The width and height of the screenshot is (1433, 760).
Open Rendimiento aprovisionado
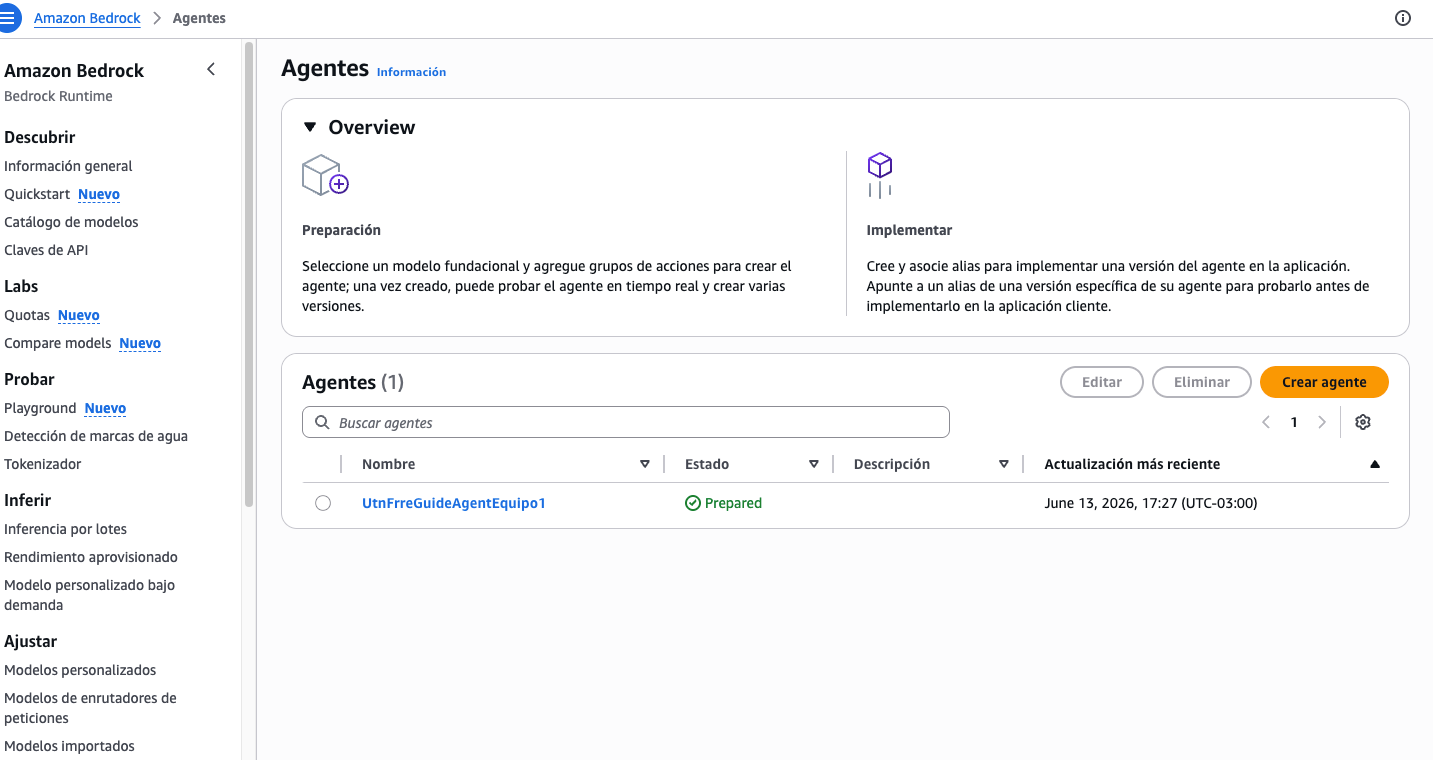pyautogui.click(x=91, y=557)
